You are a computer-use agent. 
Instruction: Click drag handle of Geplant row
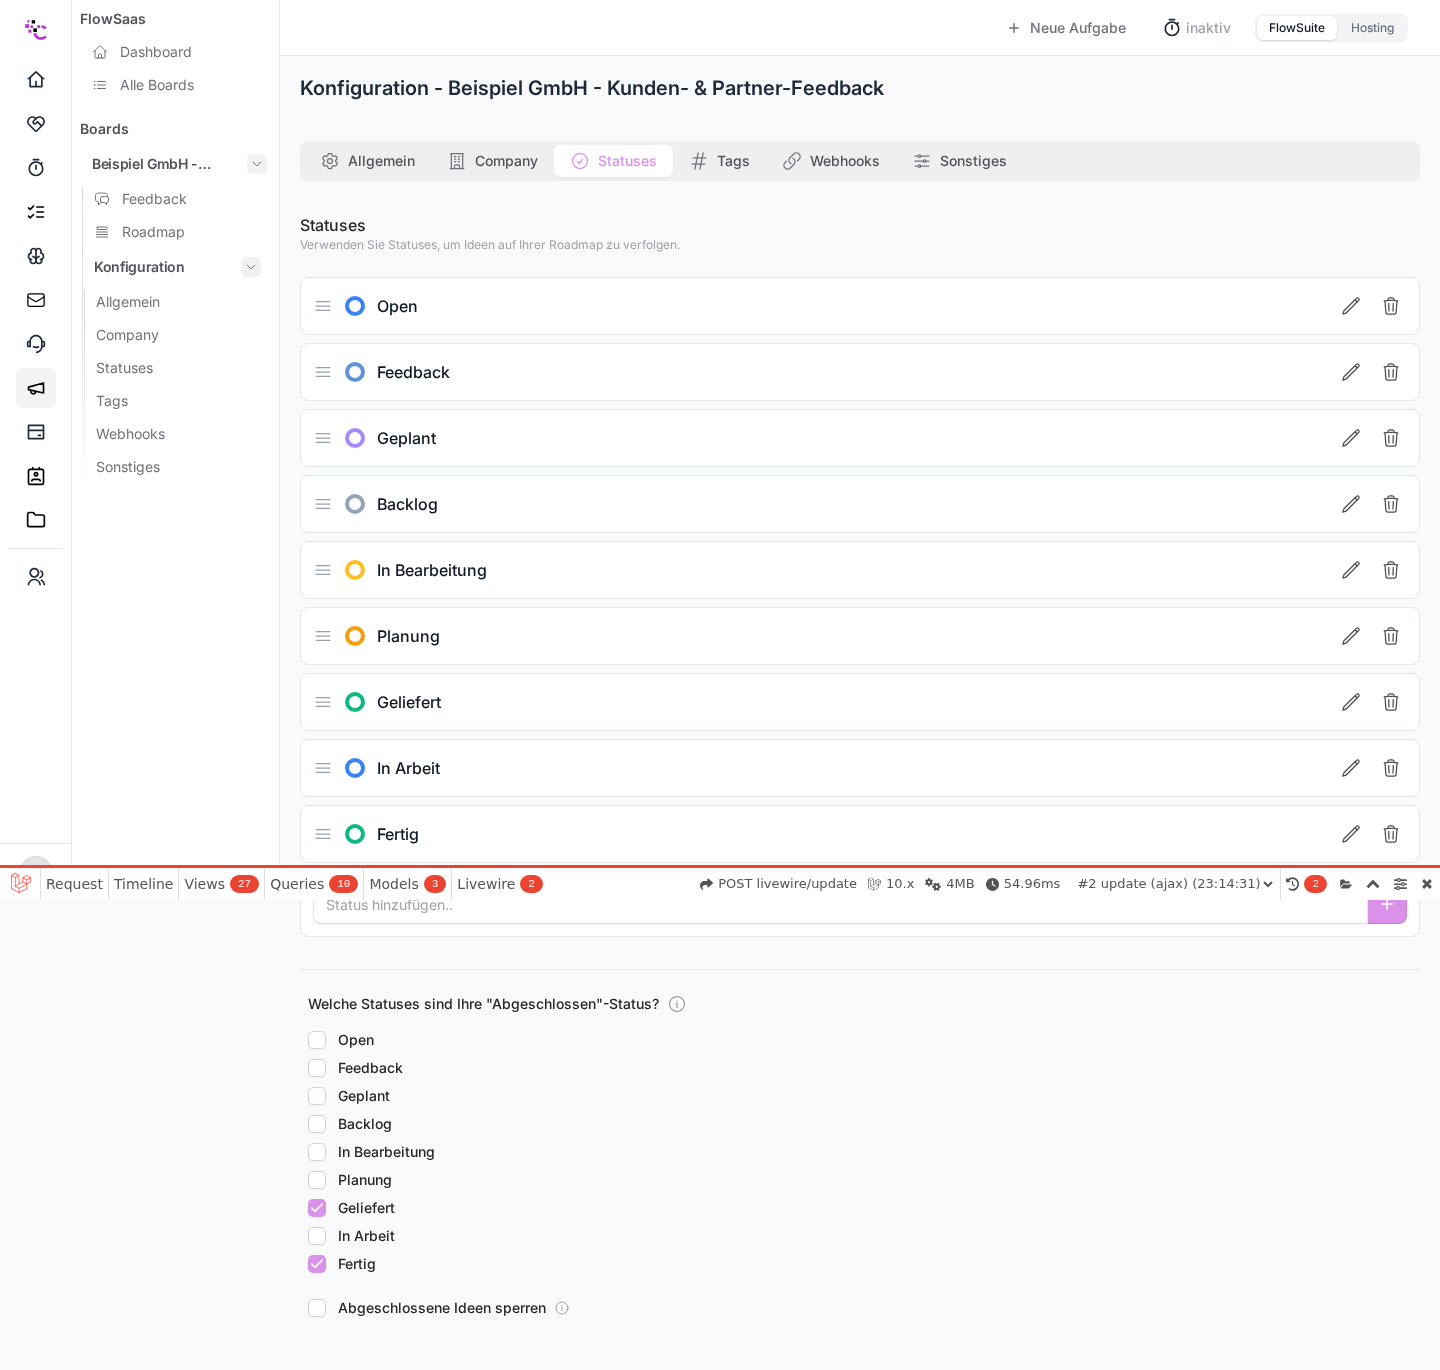[x=323, y=438]
